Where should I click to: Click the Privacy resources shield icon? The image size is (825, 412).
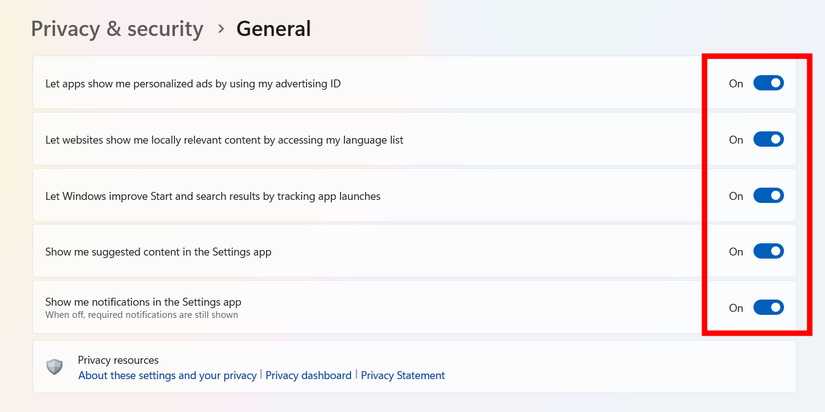[55, 367]
